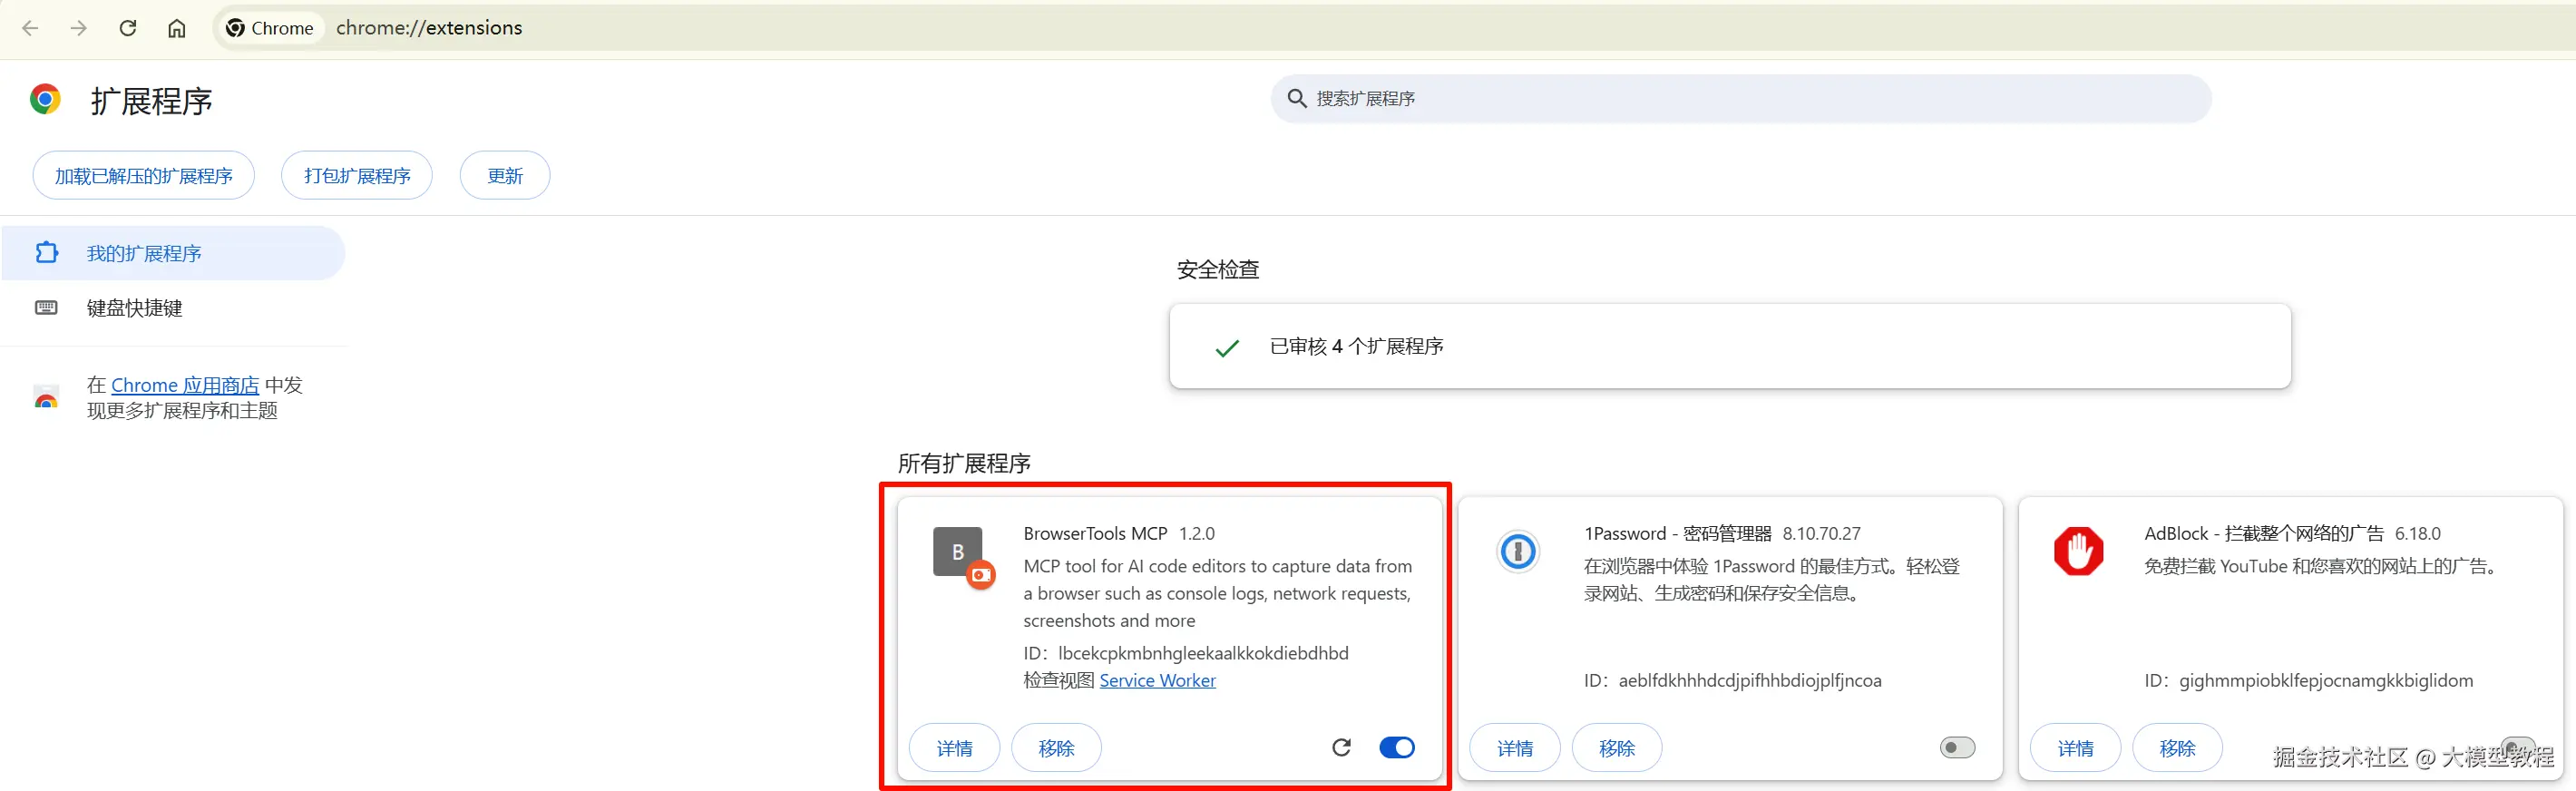Image resolution: width=2576 pixels, height=791 pixels.
Task: Click the BrowserTools MCP extension icon
Action: click(963, 556)
